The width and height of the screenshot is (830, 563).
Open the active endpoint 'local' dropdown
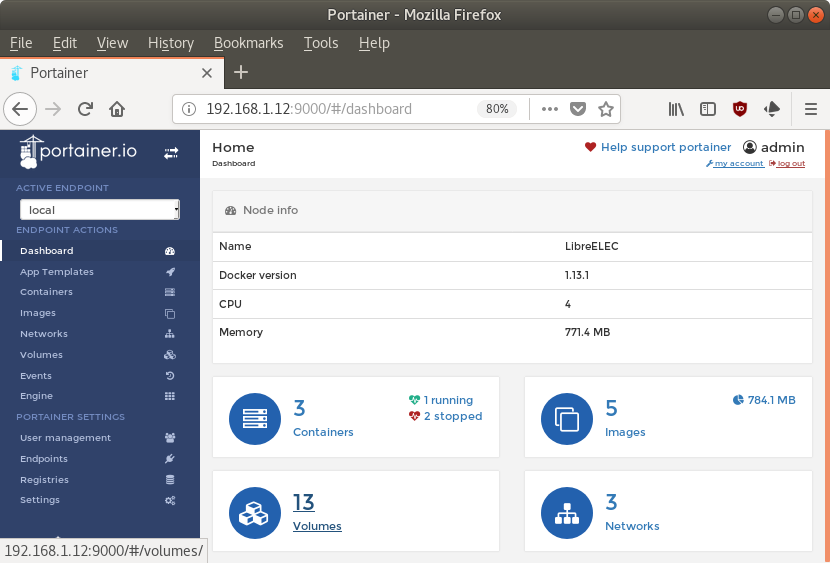coord(100,210)
